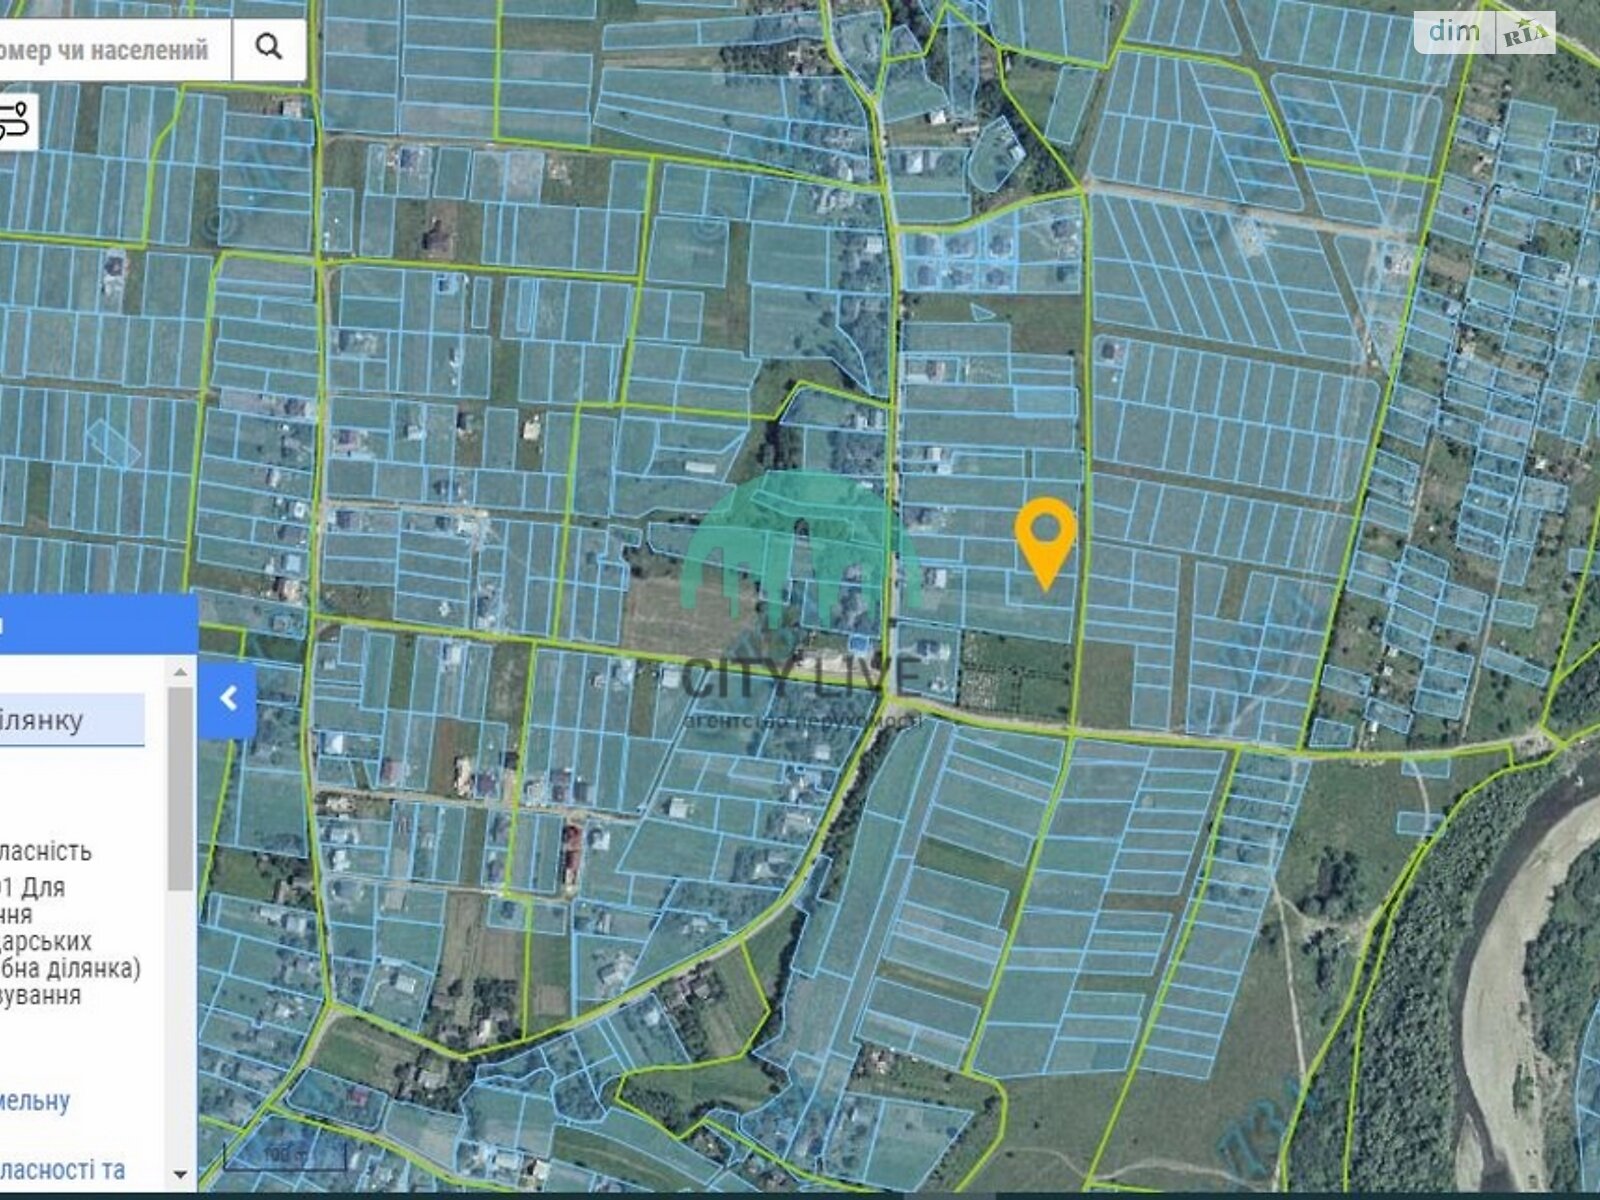Click the panel scrollbar down arrow
This screenshot has height=1200, width=1600.
(x=180, y=1173)
